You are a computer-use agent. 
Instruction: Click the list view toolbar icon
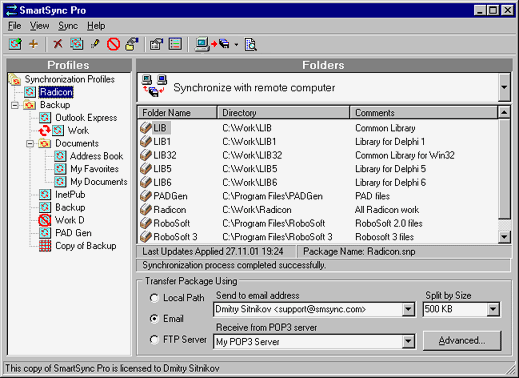175,44
